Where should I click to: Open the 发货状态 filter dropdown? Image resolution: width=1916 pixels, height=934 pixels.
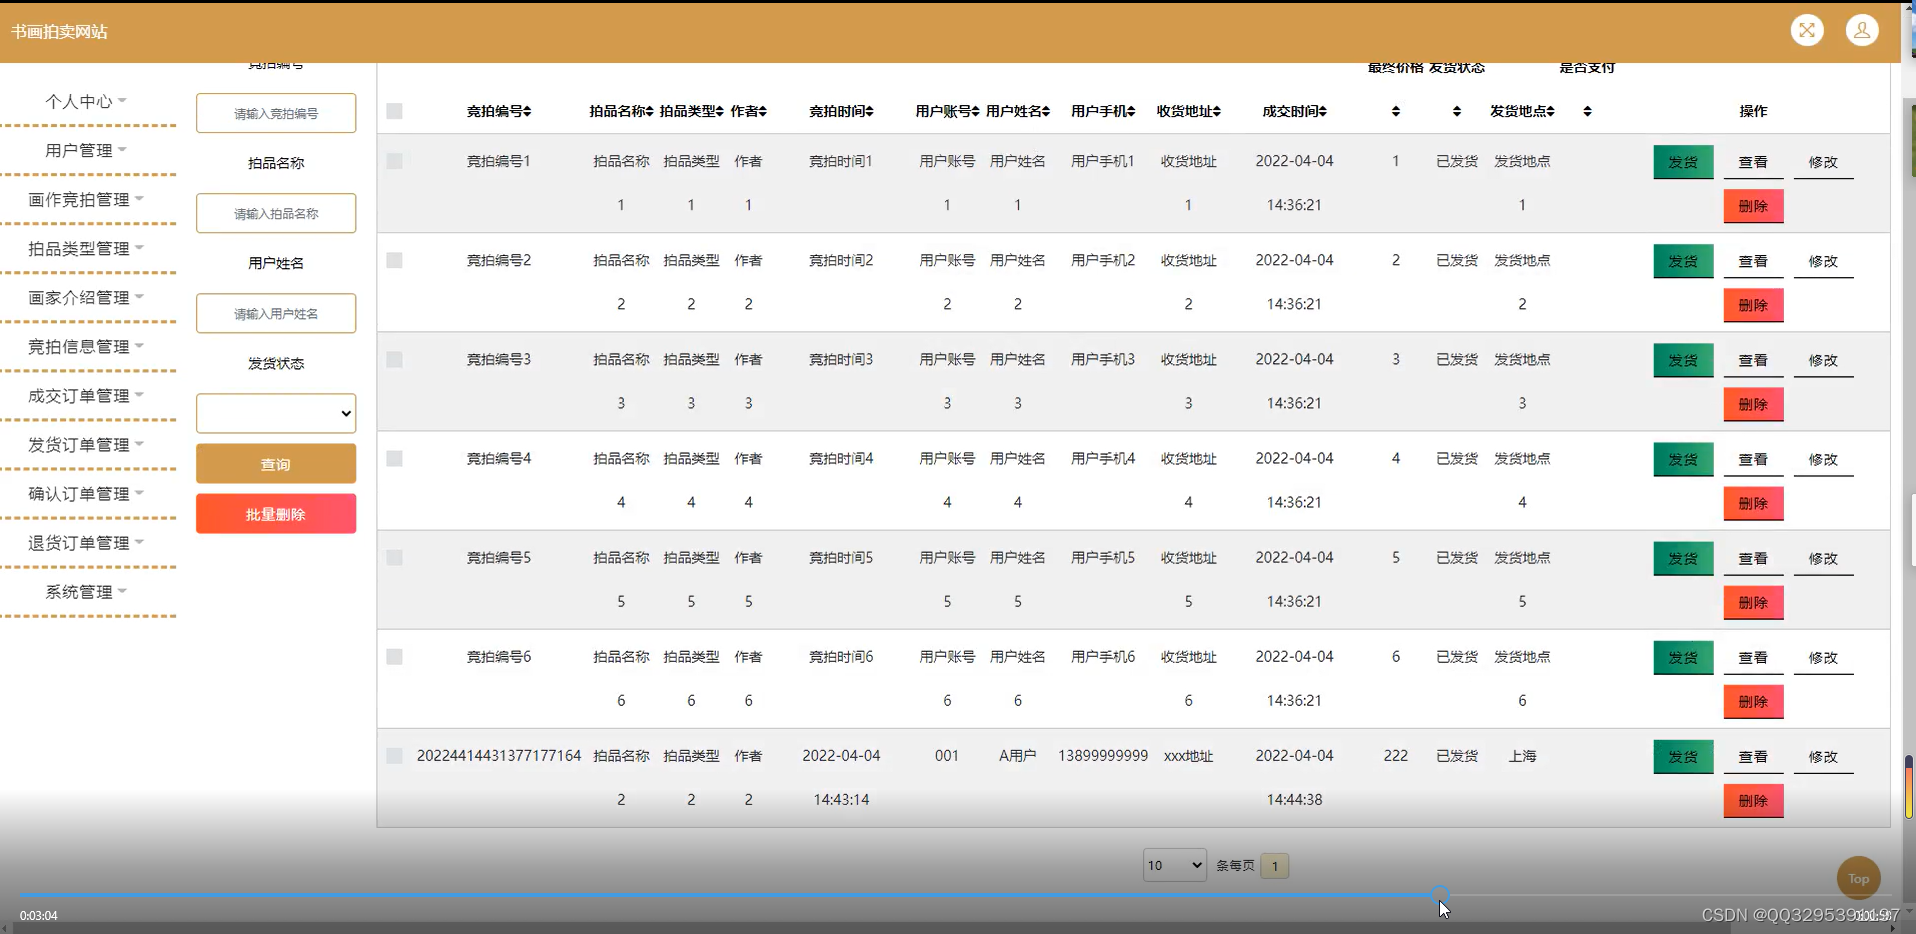pyautogui.click(x=276, y=413)
